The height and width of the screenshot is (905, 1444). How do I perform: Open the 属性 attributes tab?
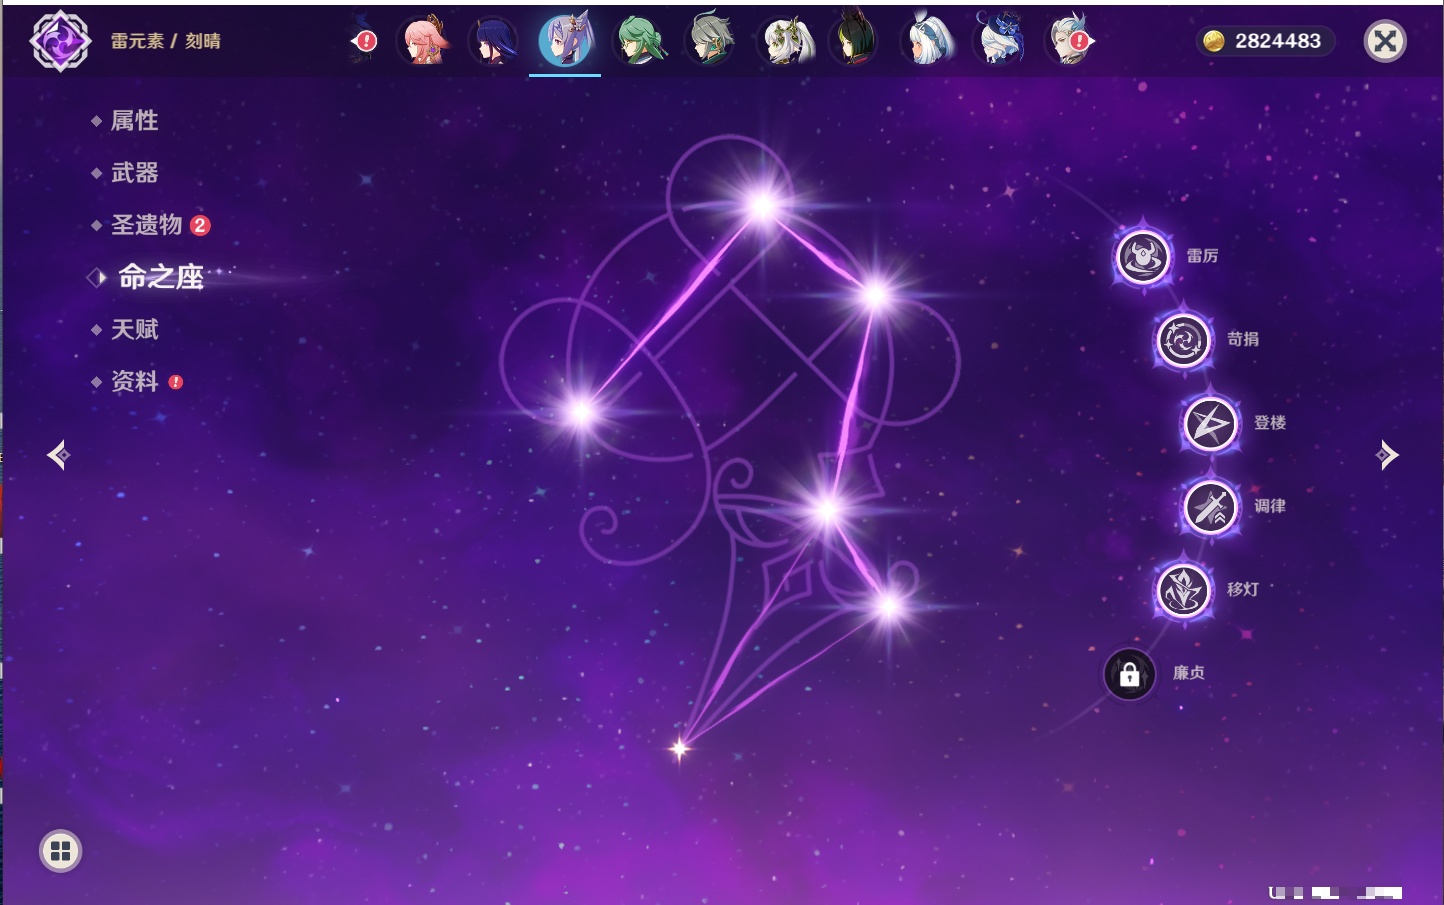pos(135,121)
